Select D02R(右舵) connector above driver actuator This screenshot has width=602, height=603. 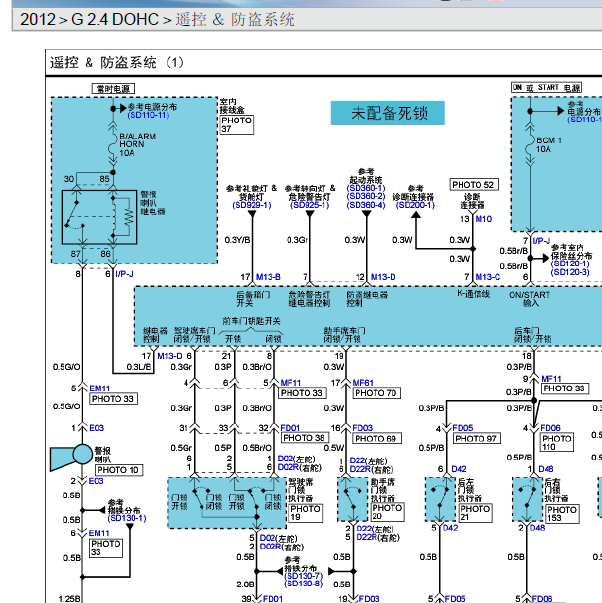click(299, 467)
